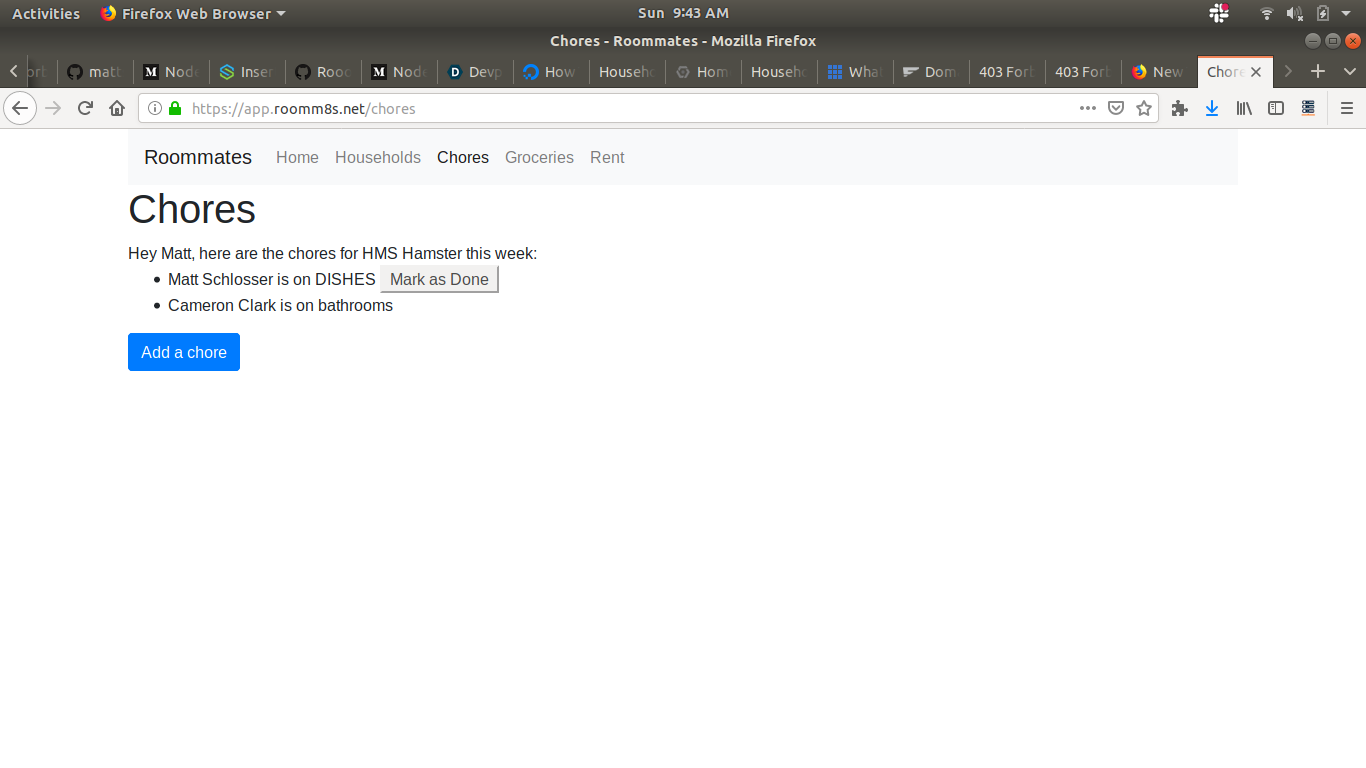Switch to the 'How' tab

pos(551,72)
